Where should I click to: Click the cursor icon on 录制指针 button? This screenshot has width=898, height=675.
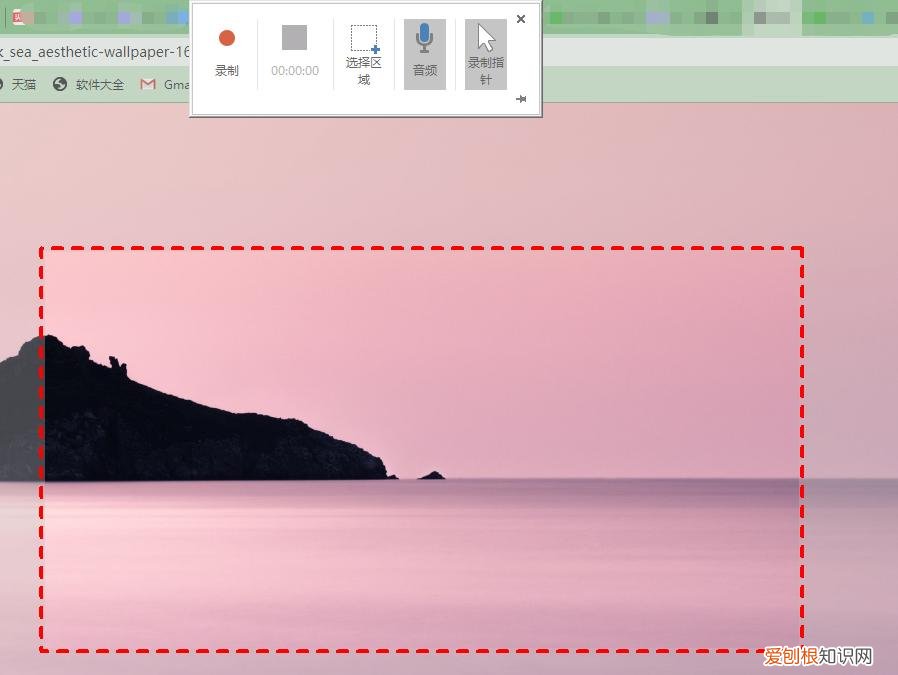pos(484,38)
